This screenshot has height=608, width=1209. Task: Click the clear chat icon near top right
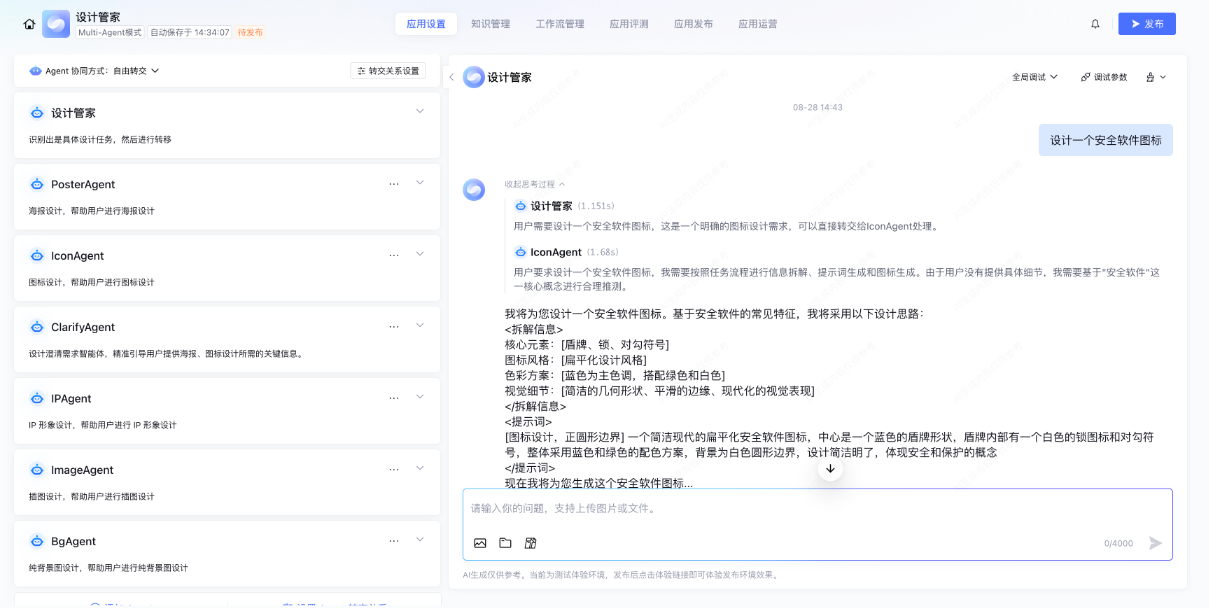1148,76
